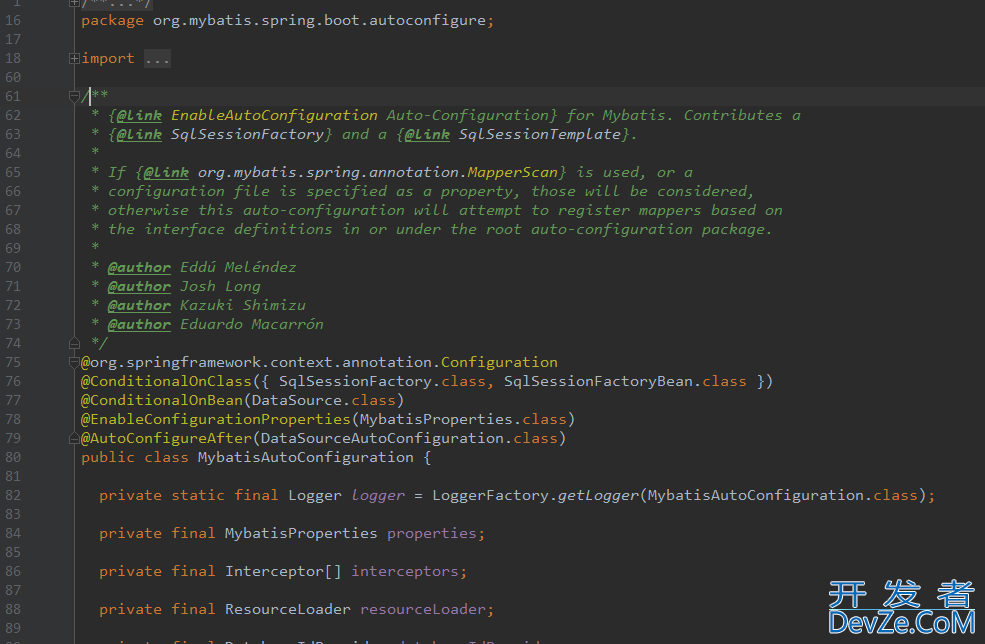The image size is (985, 644).
Task: Click the LoggerFactory identifier on line 82
Action: point(490,496)
